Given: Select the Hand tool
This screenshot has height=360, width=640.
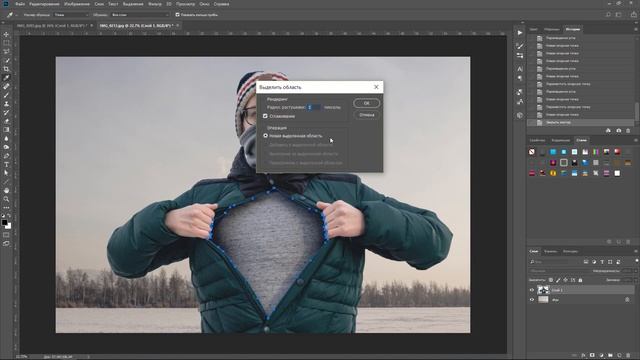Looking at the screenshot, I should point(6,191).
